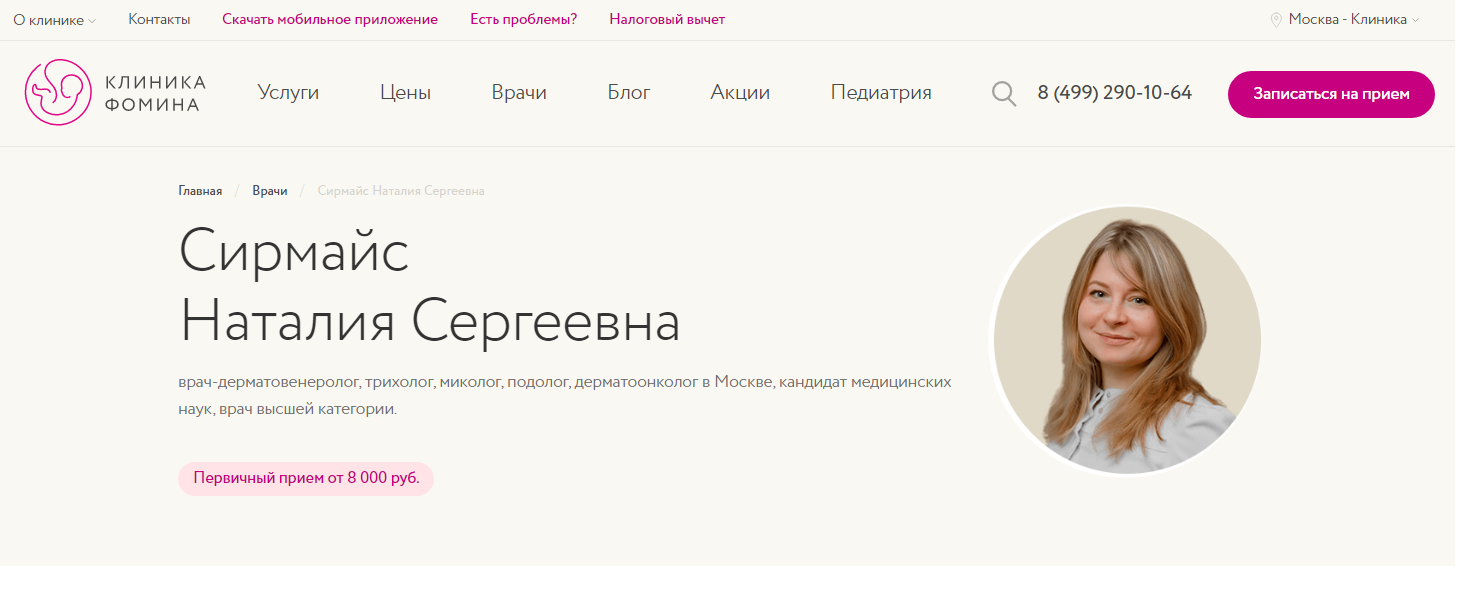
Task: Click the Сирмайс Наталия Сергеевна breadcrumb text
Action: click(401, 191)
